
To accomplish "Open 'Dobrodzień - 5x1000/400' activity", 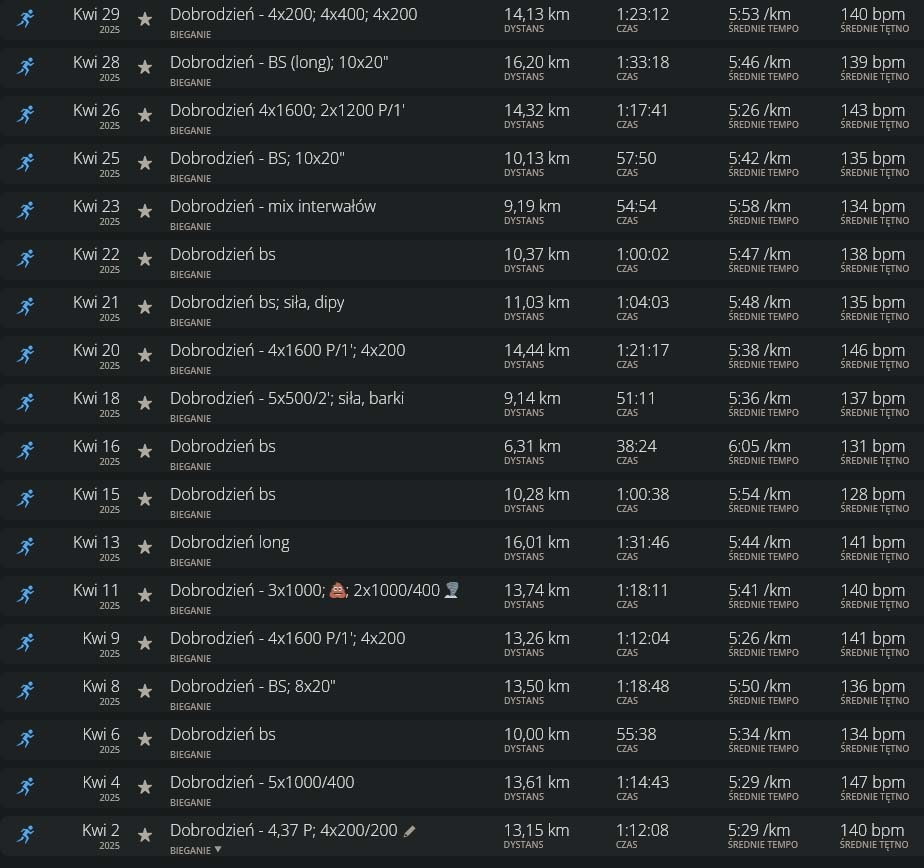I will (x=262, y=782).
